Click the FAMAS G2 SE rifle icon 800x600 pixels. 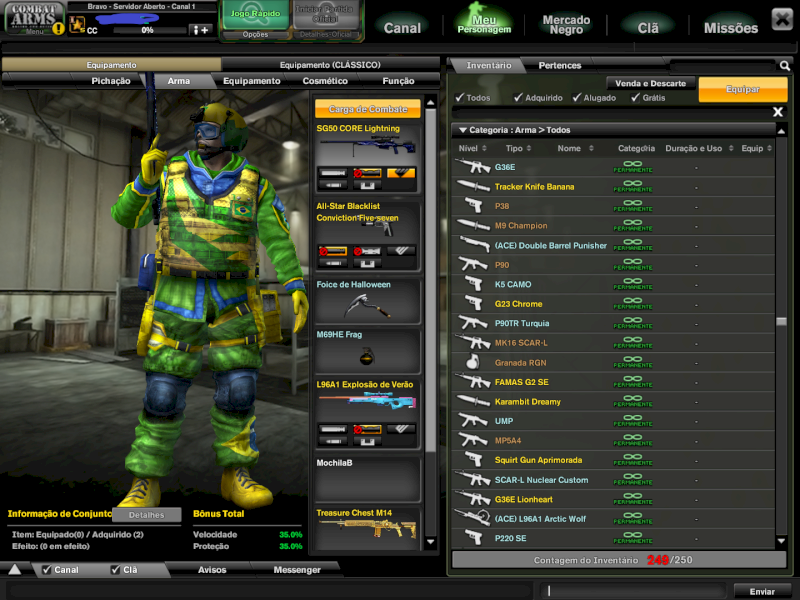point(473,382)
